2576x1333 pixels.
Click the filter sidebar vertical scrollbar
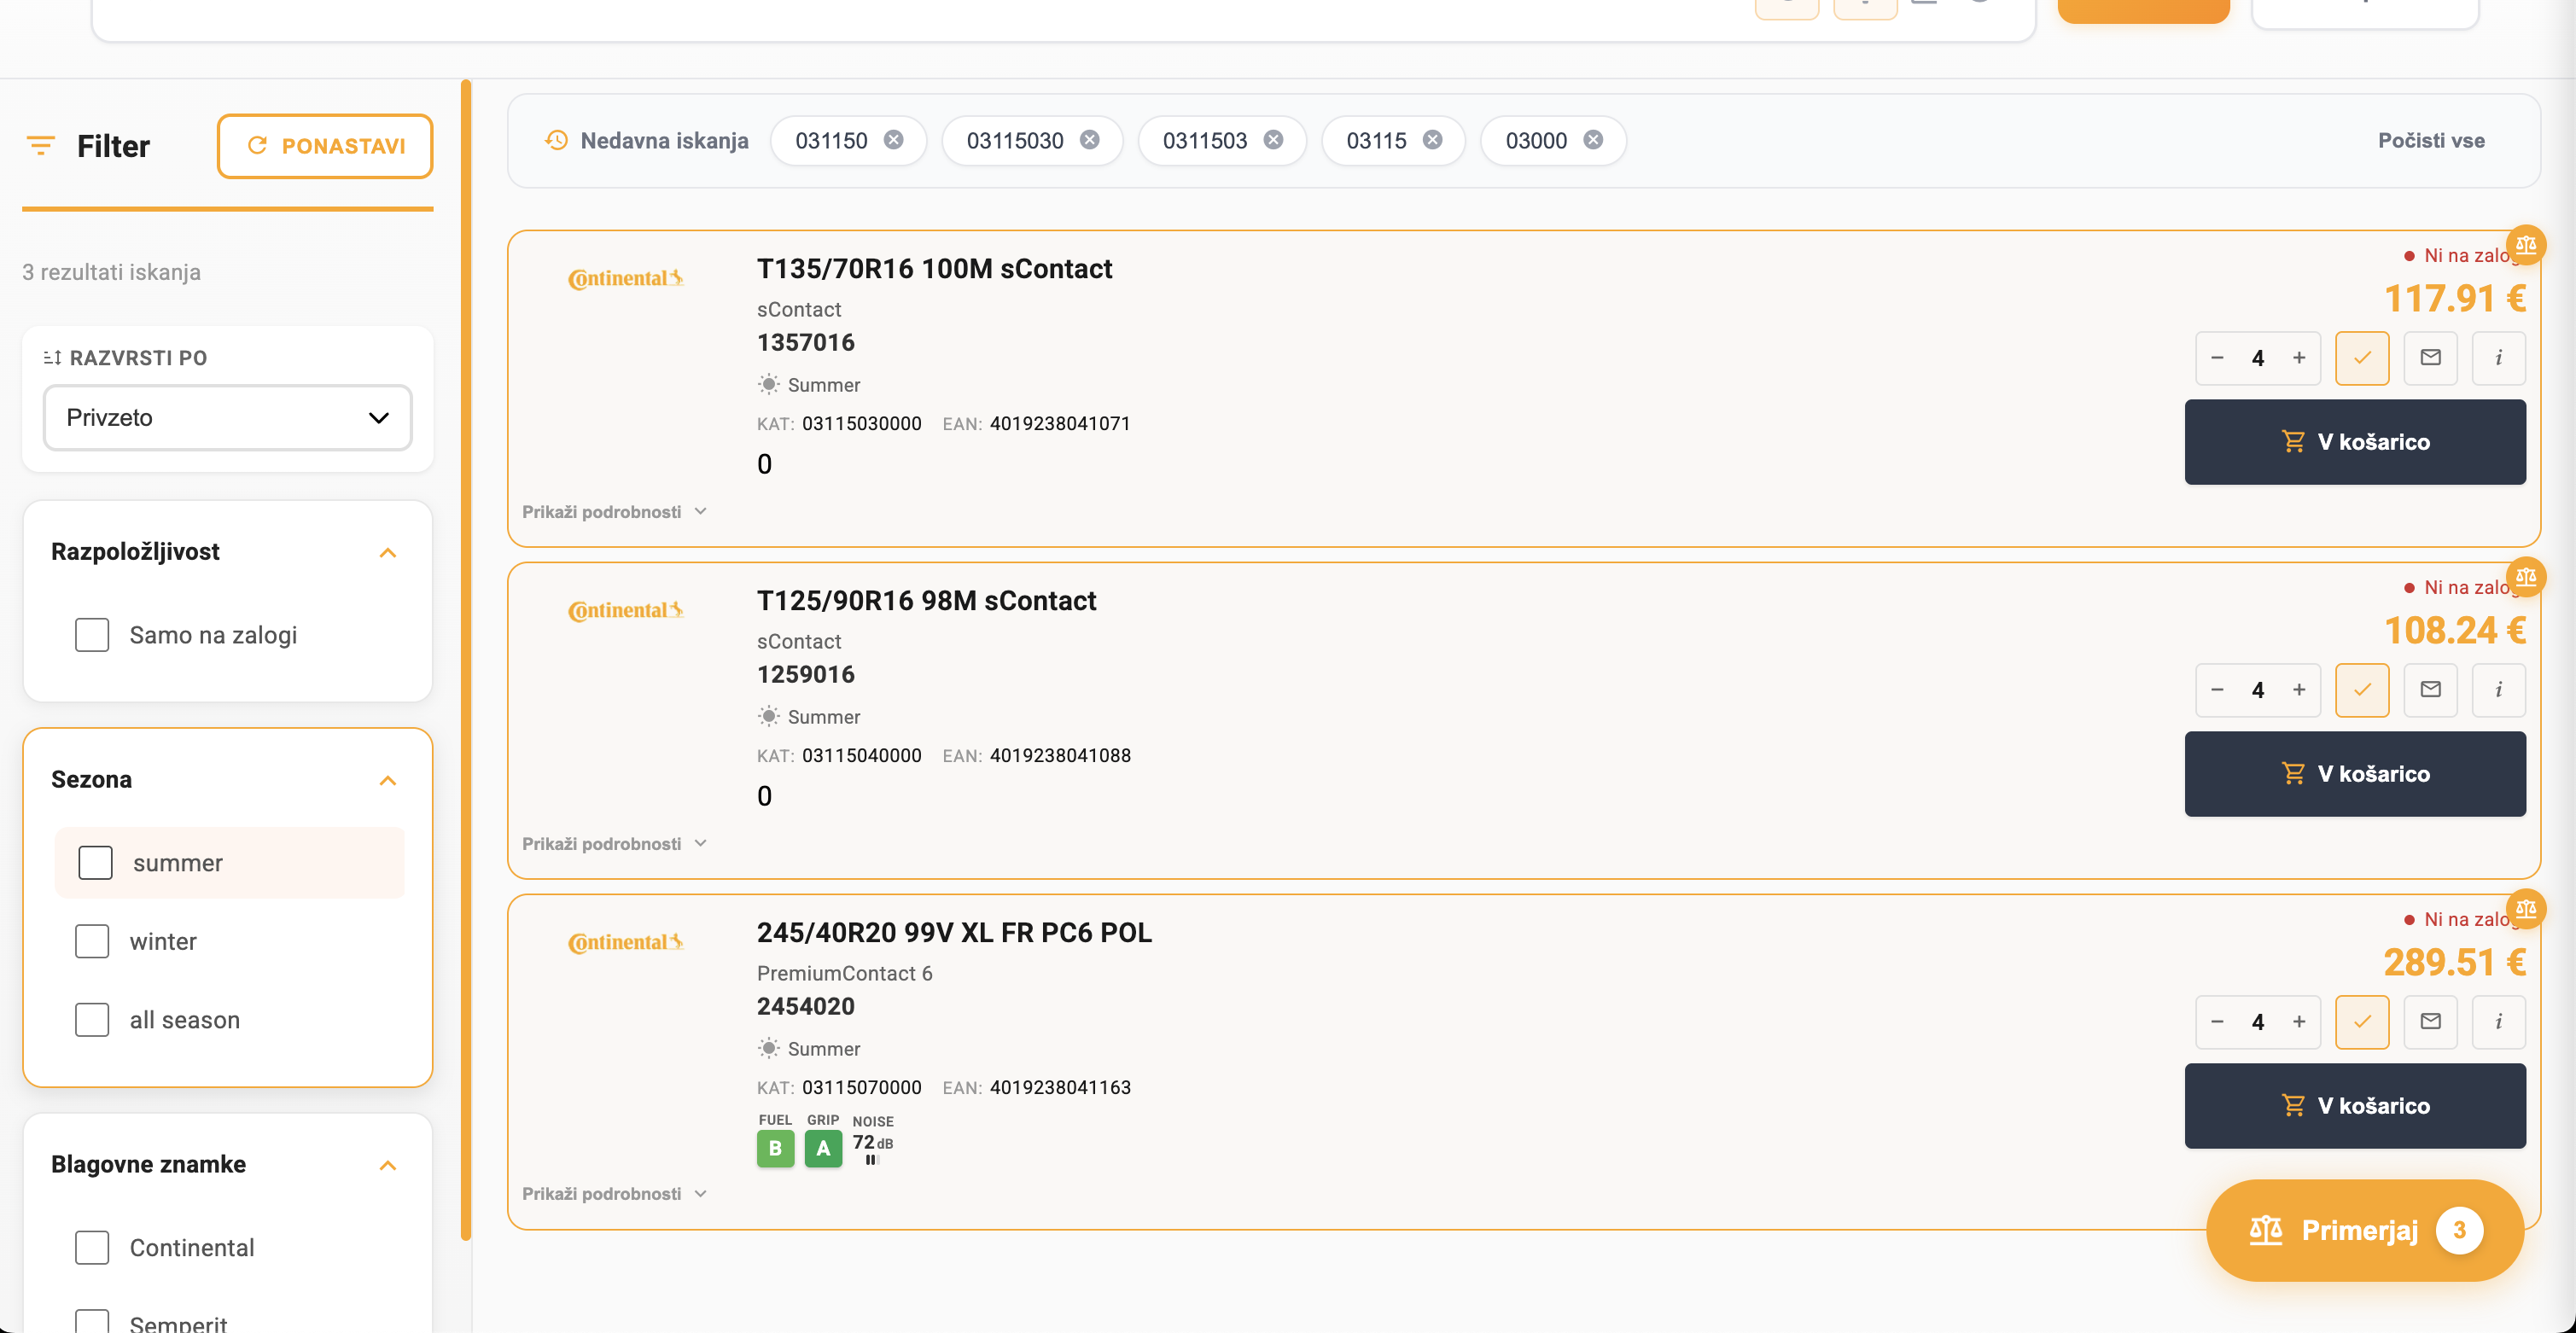click(x=465, y=660)
